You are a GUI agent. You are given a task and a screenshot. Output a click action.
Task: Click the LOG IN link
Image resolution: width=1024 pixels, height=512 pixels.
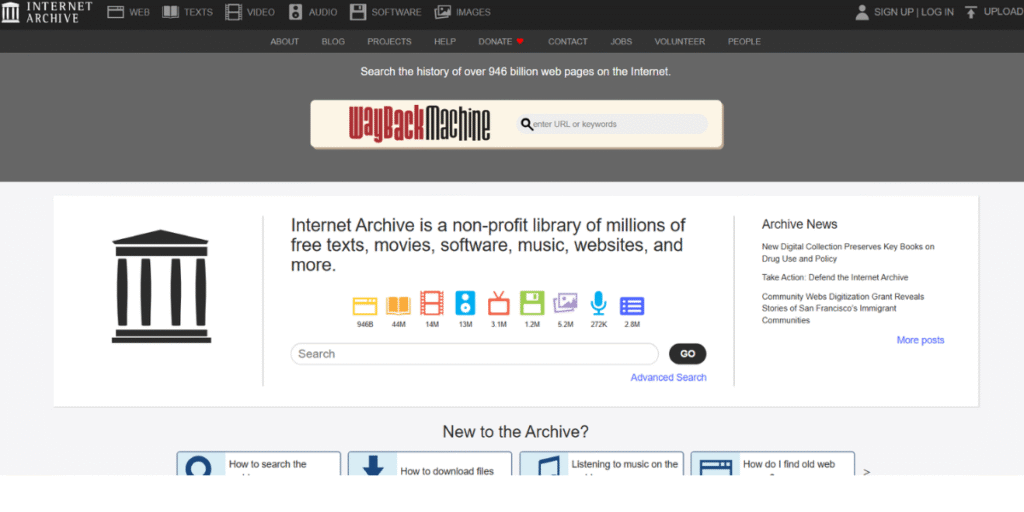pyautogui.click(x=937, y=12)
